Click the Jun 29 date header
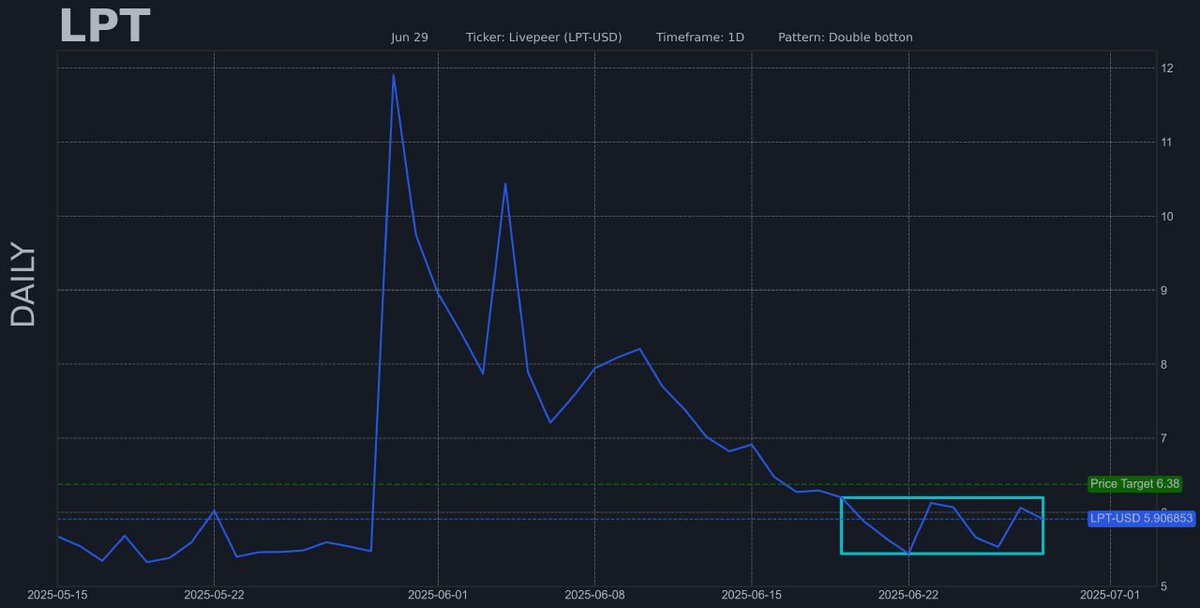The image size is (1200, 608). (409, 37)
